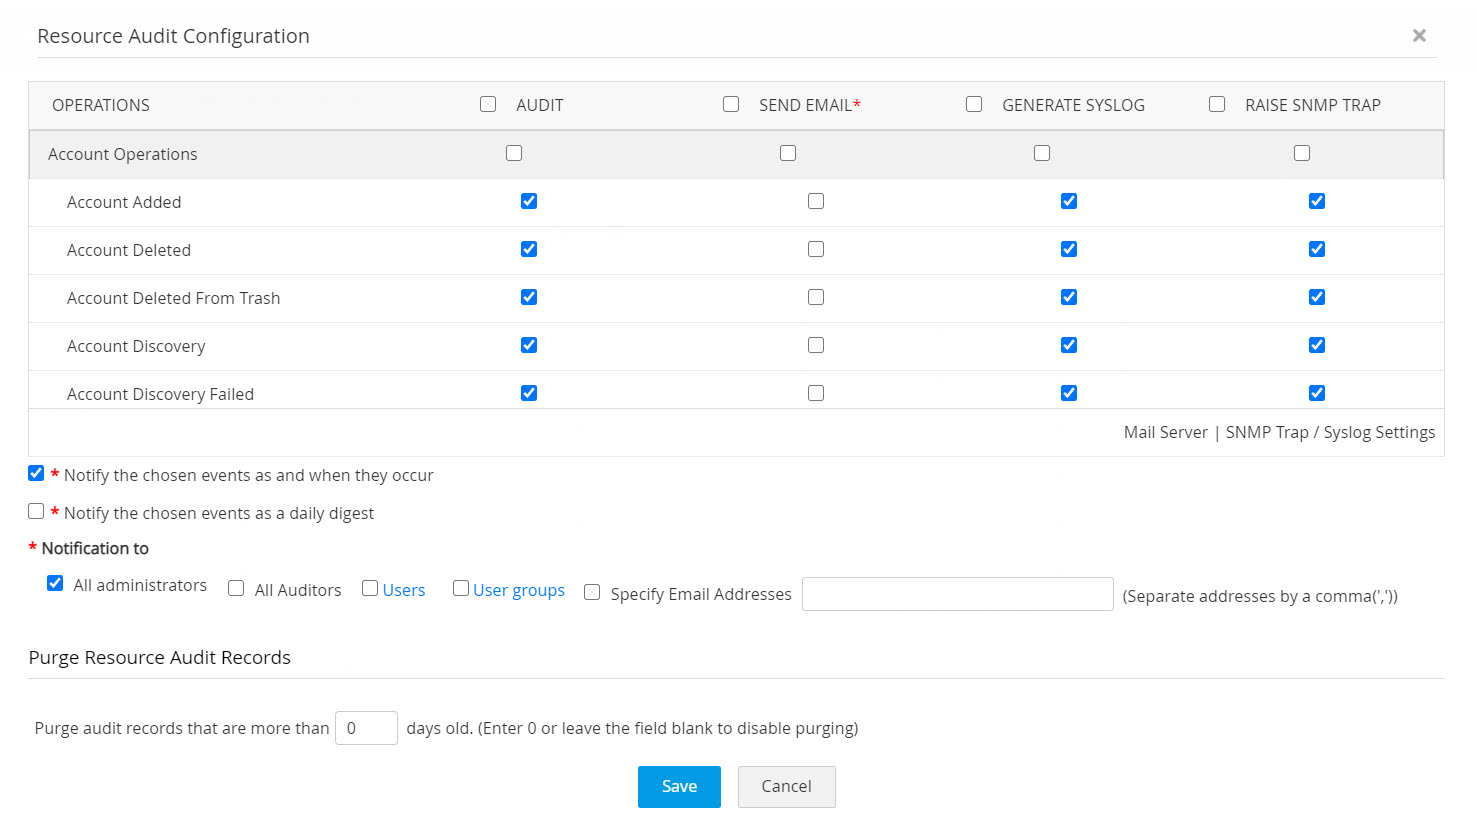This screenshot has height=830, width=1477.
Task: Enable Send Email for Account Deleted
Action: (x=816, y=249)
